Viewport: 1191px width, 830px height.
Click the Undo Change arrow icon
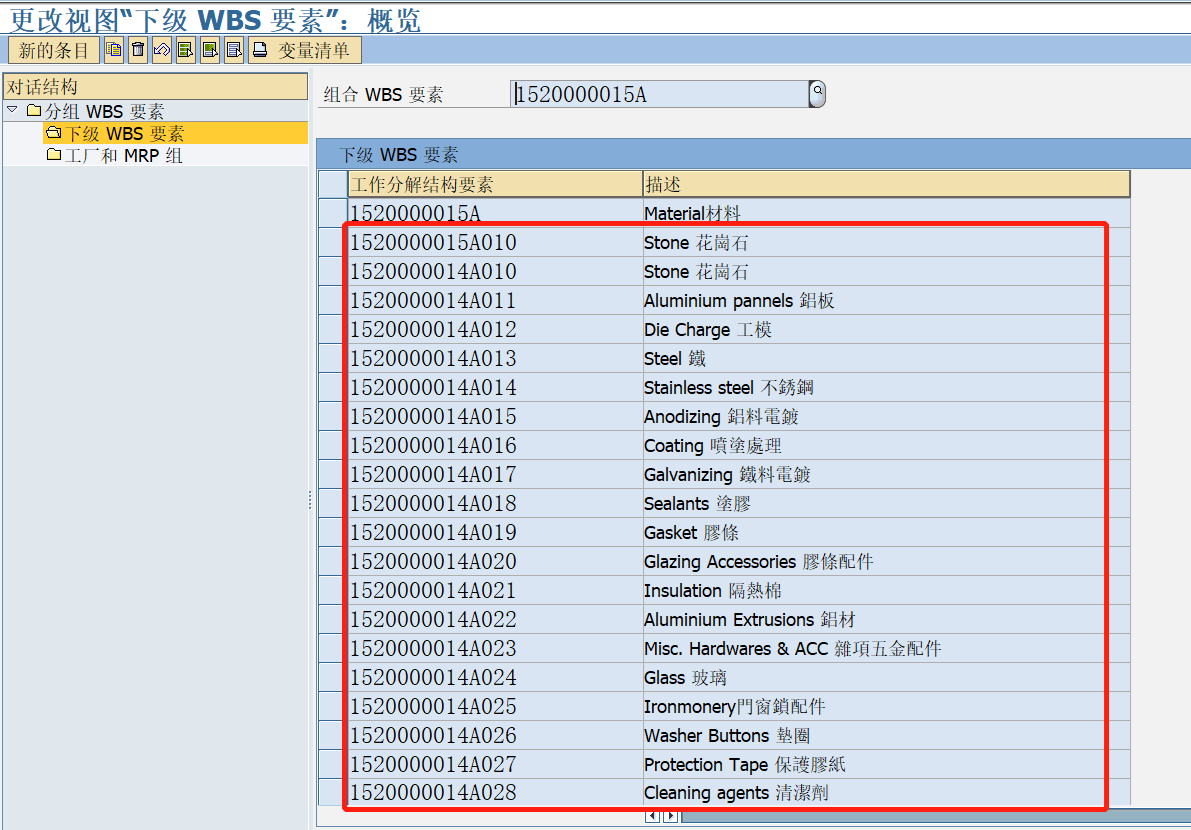[x=162, y=51]
